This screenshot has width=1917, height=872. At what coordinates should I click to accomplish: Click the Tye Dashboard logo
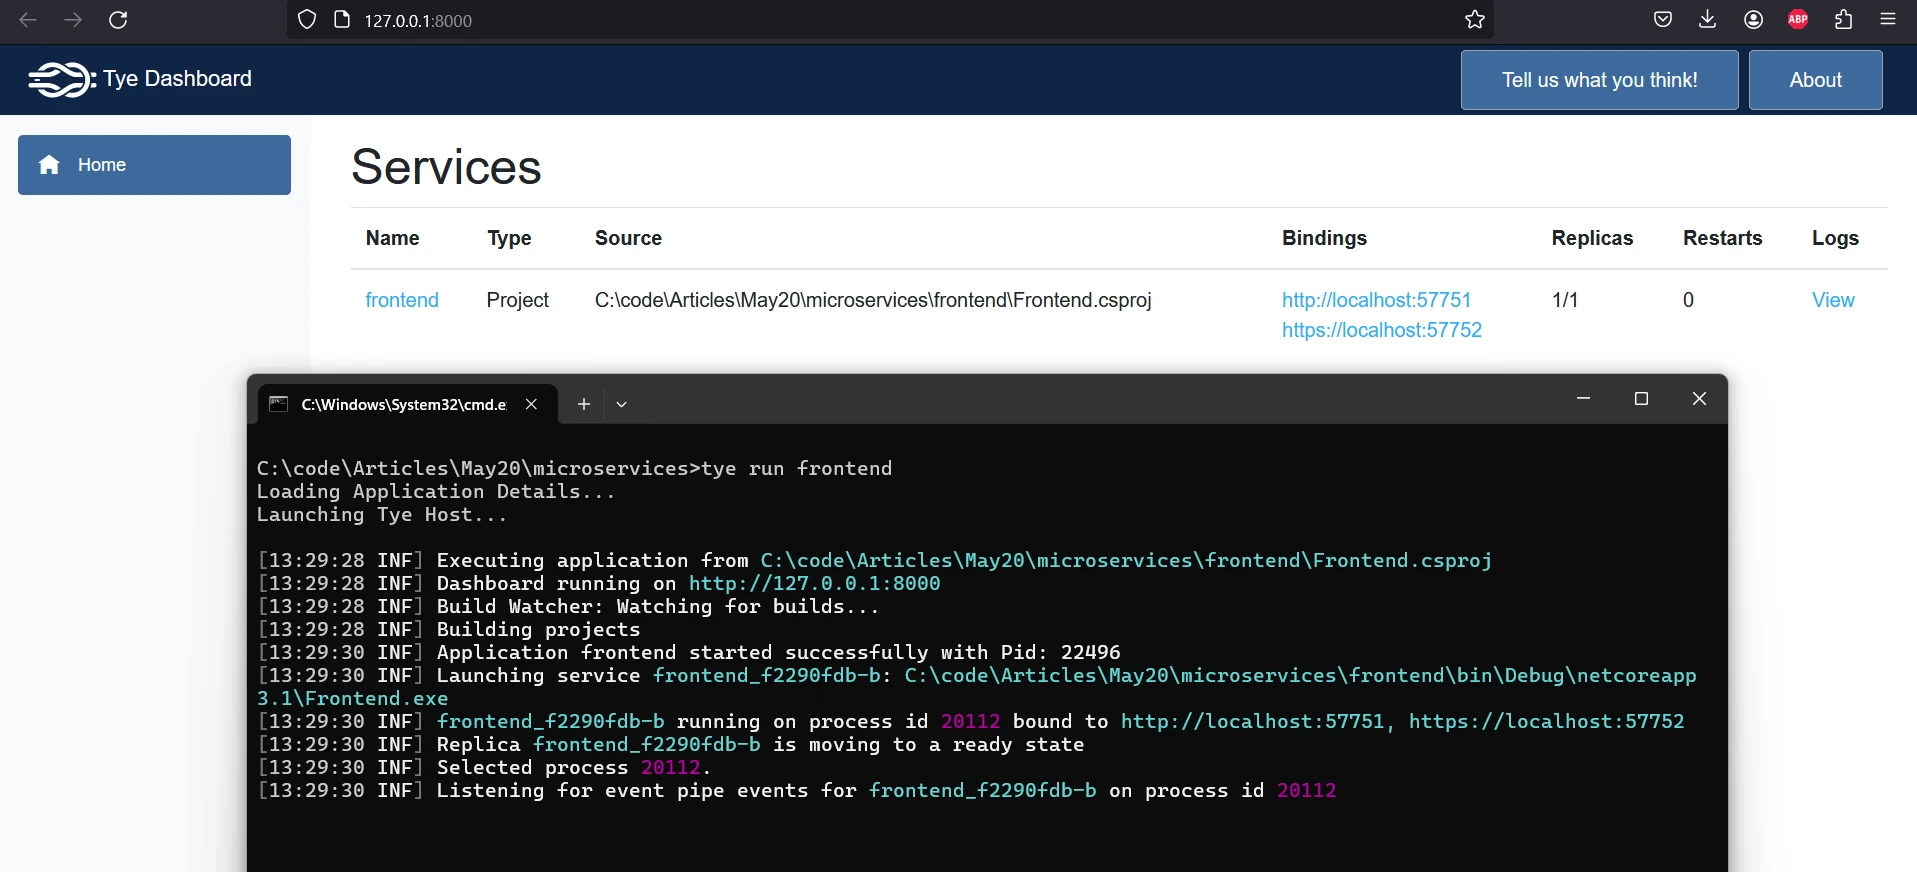(x=62, y=79)
